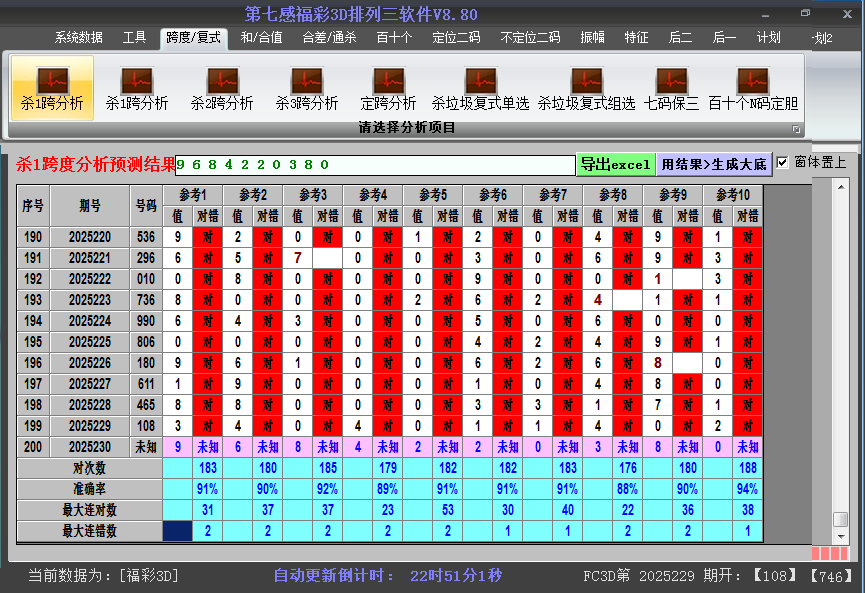The width and height of the screenshot is (865, 593).
Task: Click the 导出excel button
Action: tap(615, 164)
